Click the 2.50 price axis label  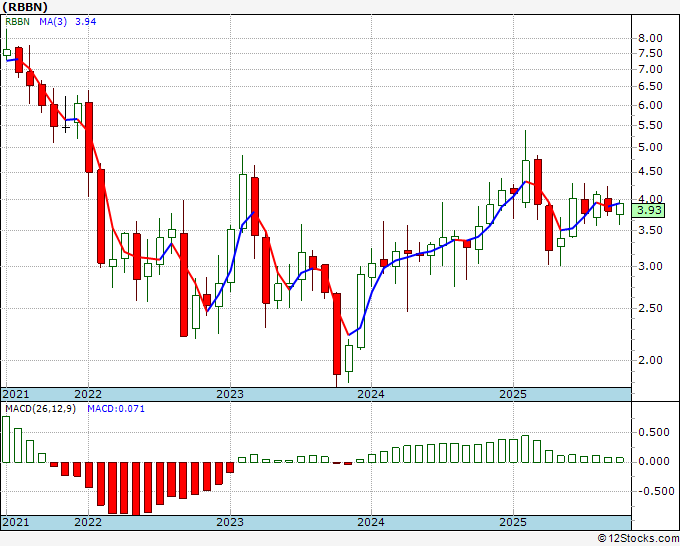650,308
